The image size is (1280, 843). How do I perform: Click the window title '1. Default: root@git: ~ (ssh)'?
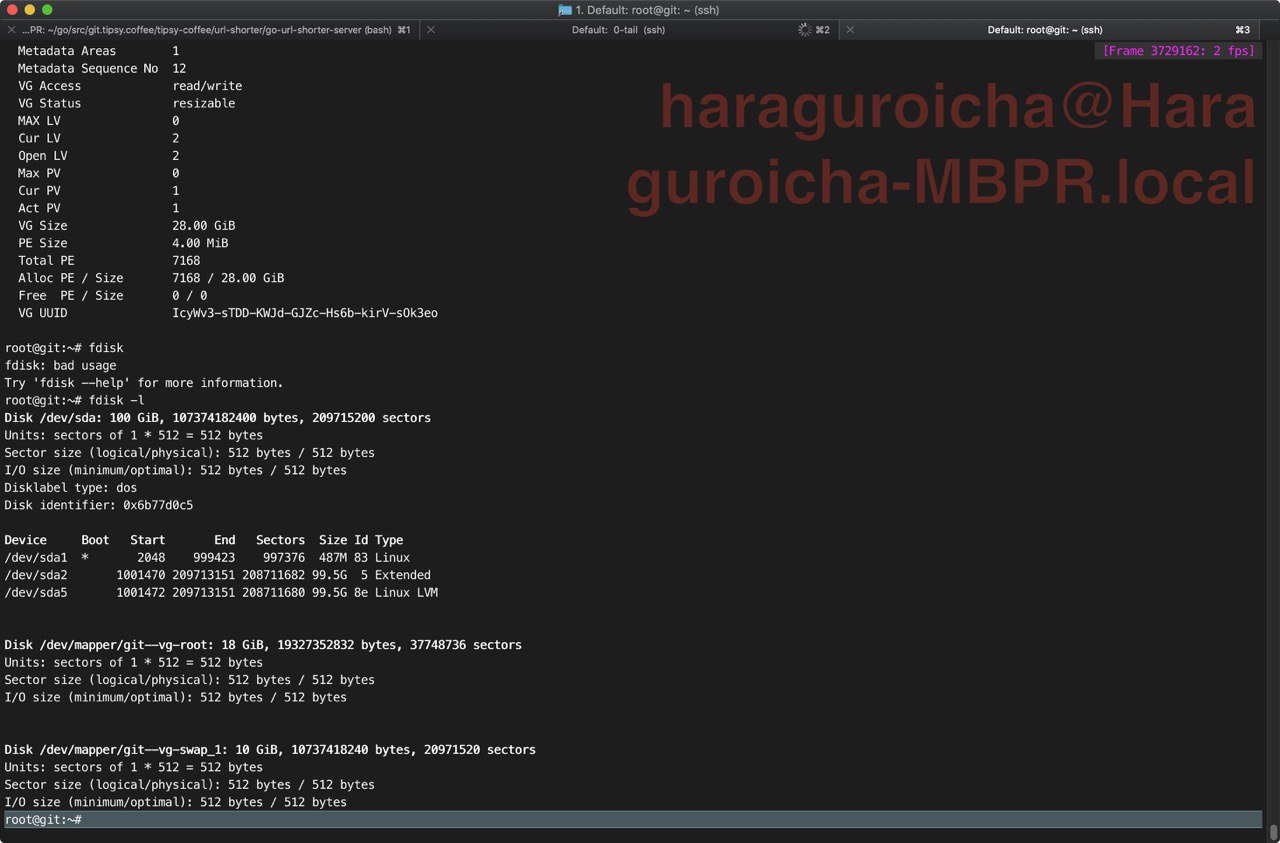click(x=647, y=10)
